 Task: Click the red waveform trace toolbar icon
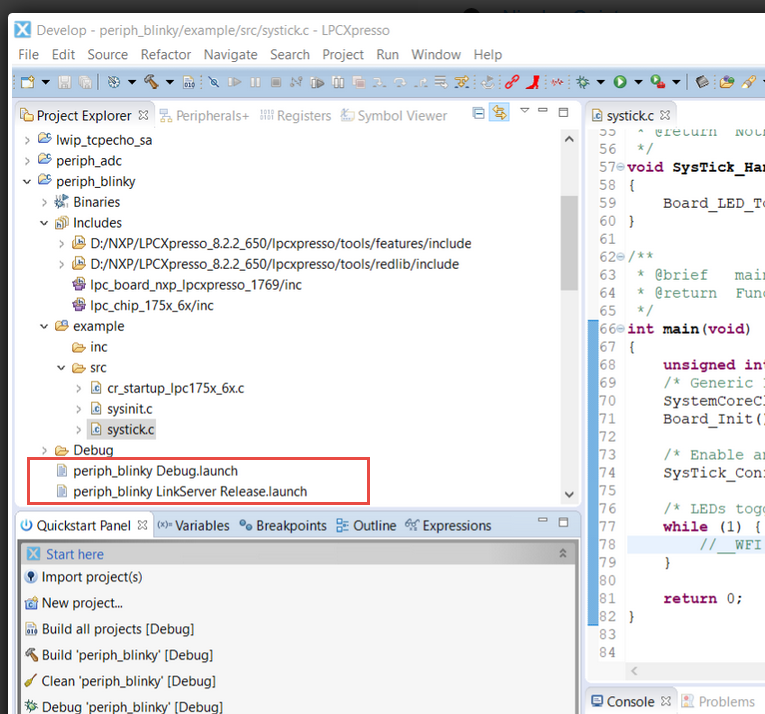[557, 82]
